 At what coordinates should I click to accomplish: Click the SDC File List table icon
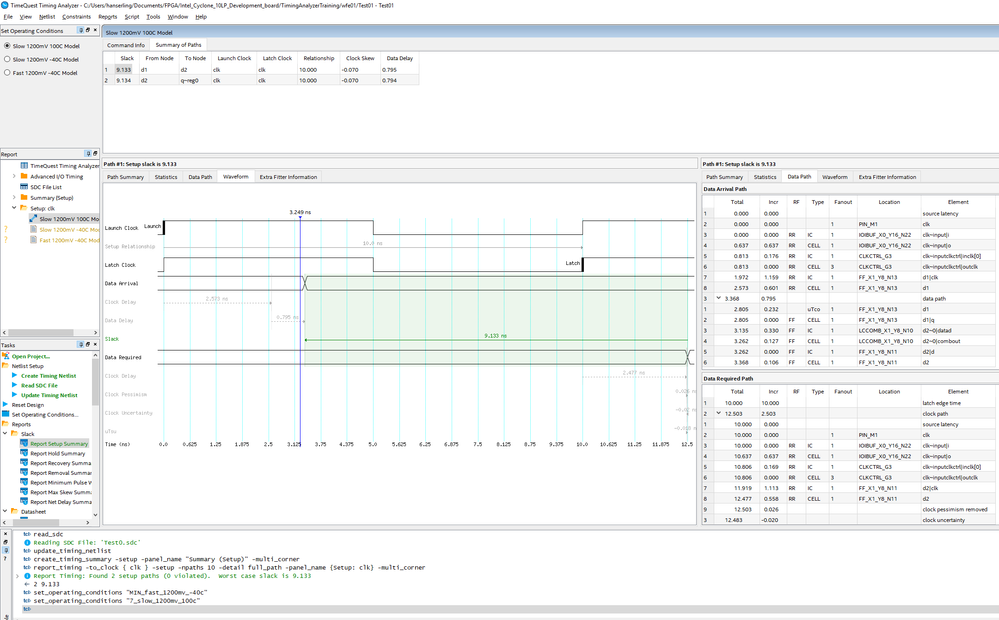point(24,187)
